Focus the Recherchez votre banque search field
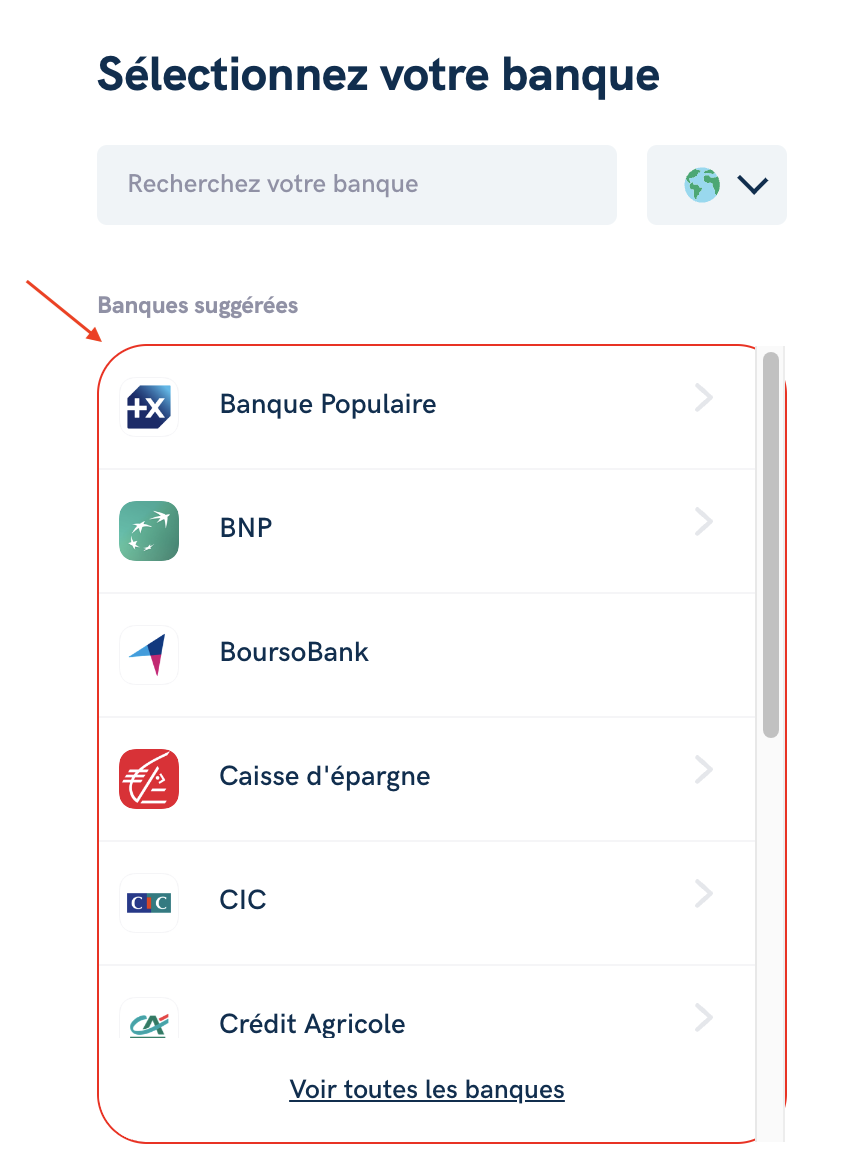This screenshot has width=848, height=1168. click(357, 185)
